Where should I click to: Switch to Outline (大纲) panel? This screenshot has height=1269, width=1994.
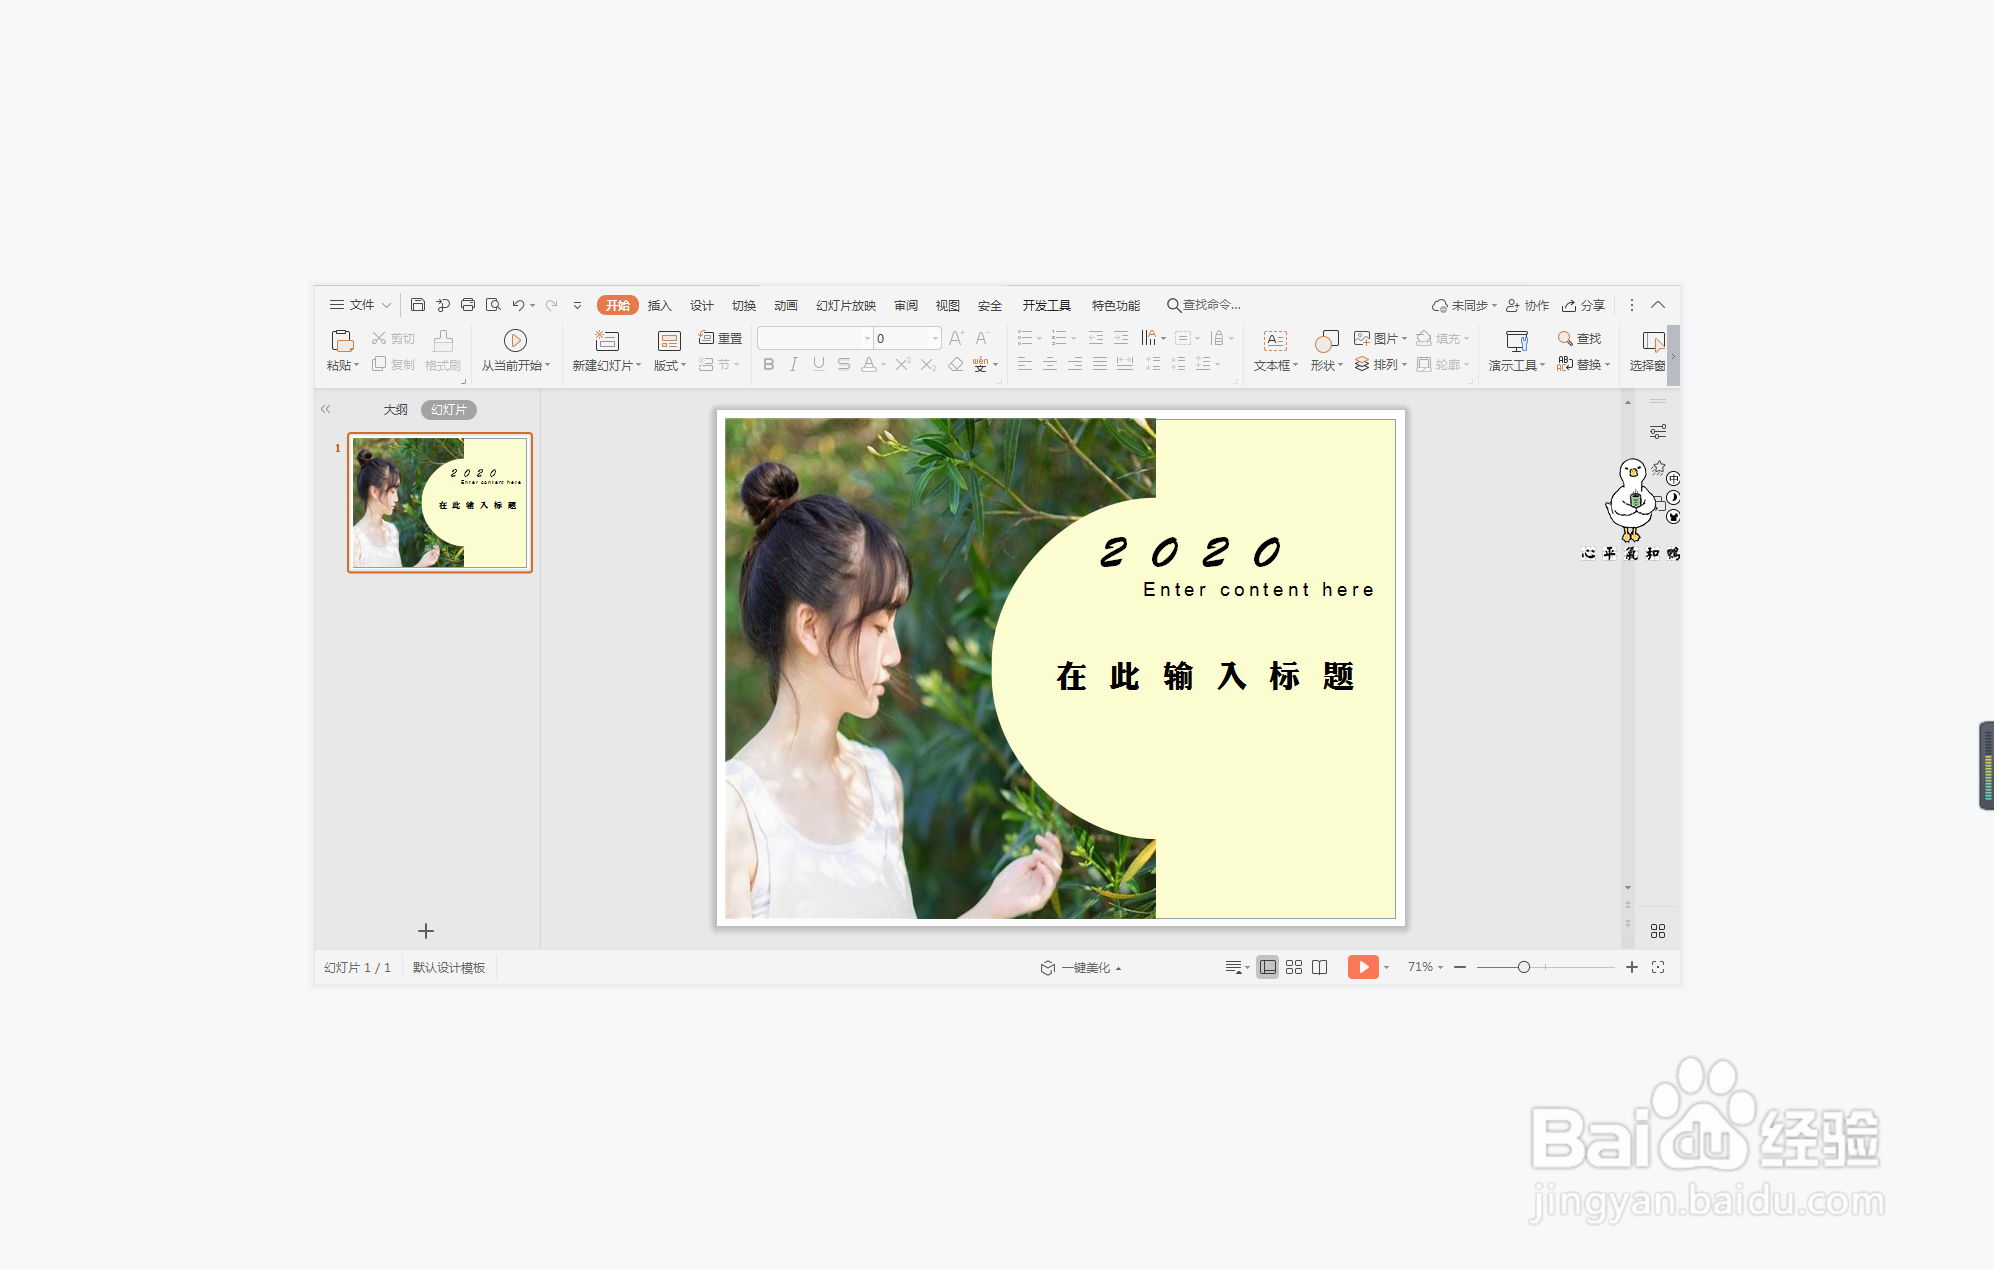[396, 409]
